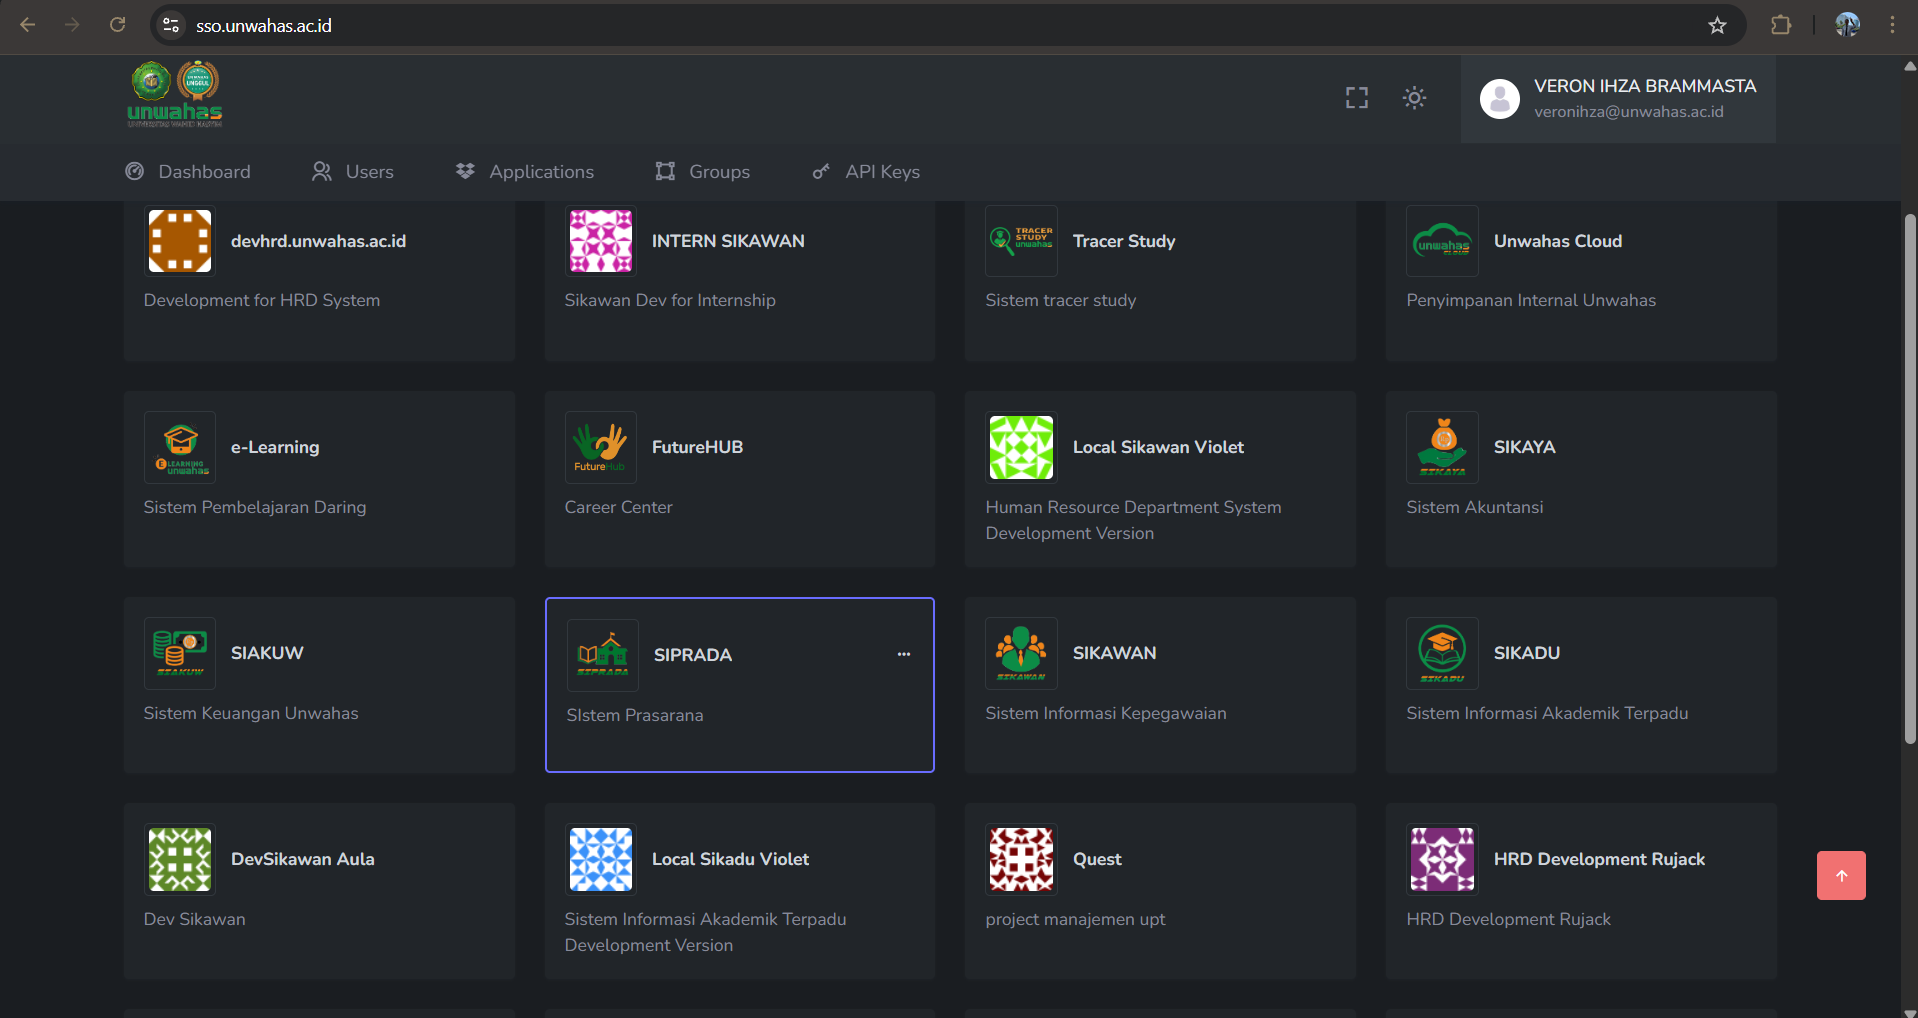Viewport: 1918px width, 1018px height.
Task: Click the FutureHUB career center icon
Action: [600, 447]
